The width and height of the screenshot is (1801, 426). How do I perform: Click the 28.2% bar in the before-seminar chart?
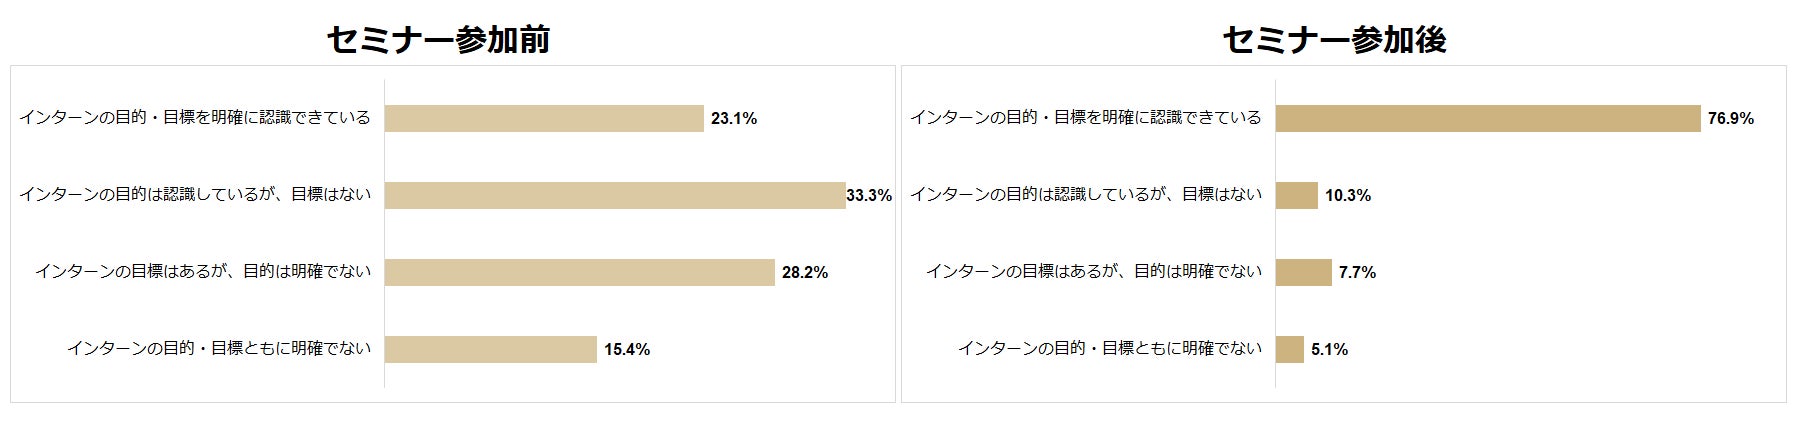[579, 272]
